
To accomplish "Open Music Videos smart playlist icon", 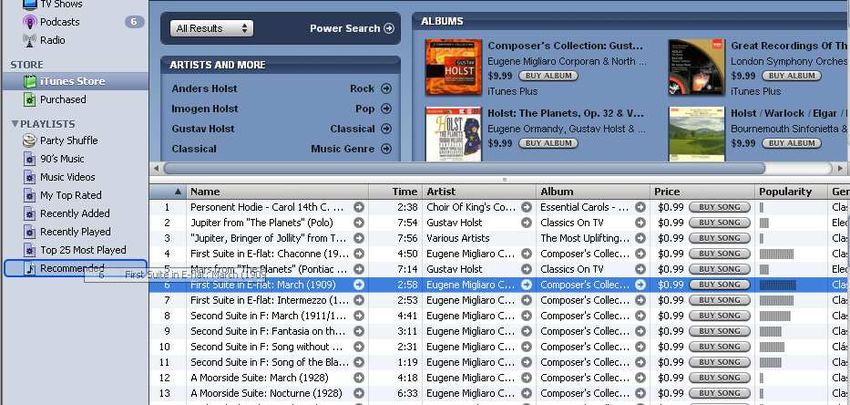I will [x=30, y=177].
